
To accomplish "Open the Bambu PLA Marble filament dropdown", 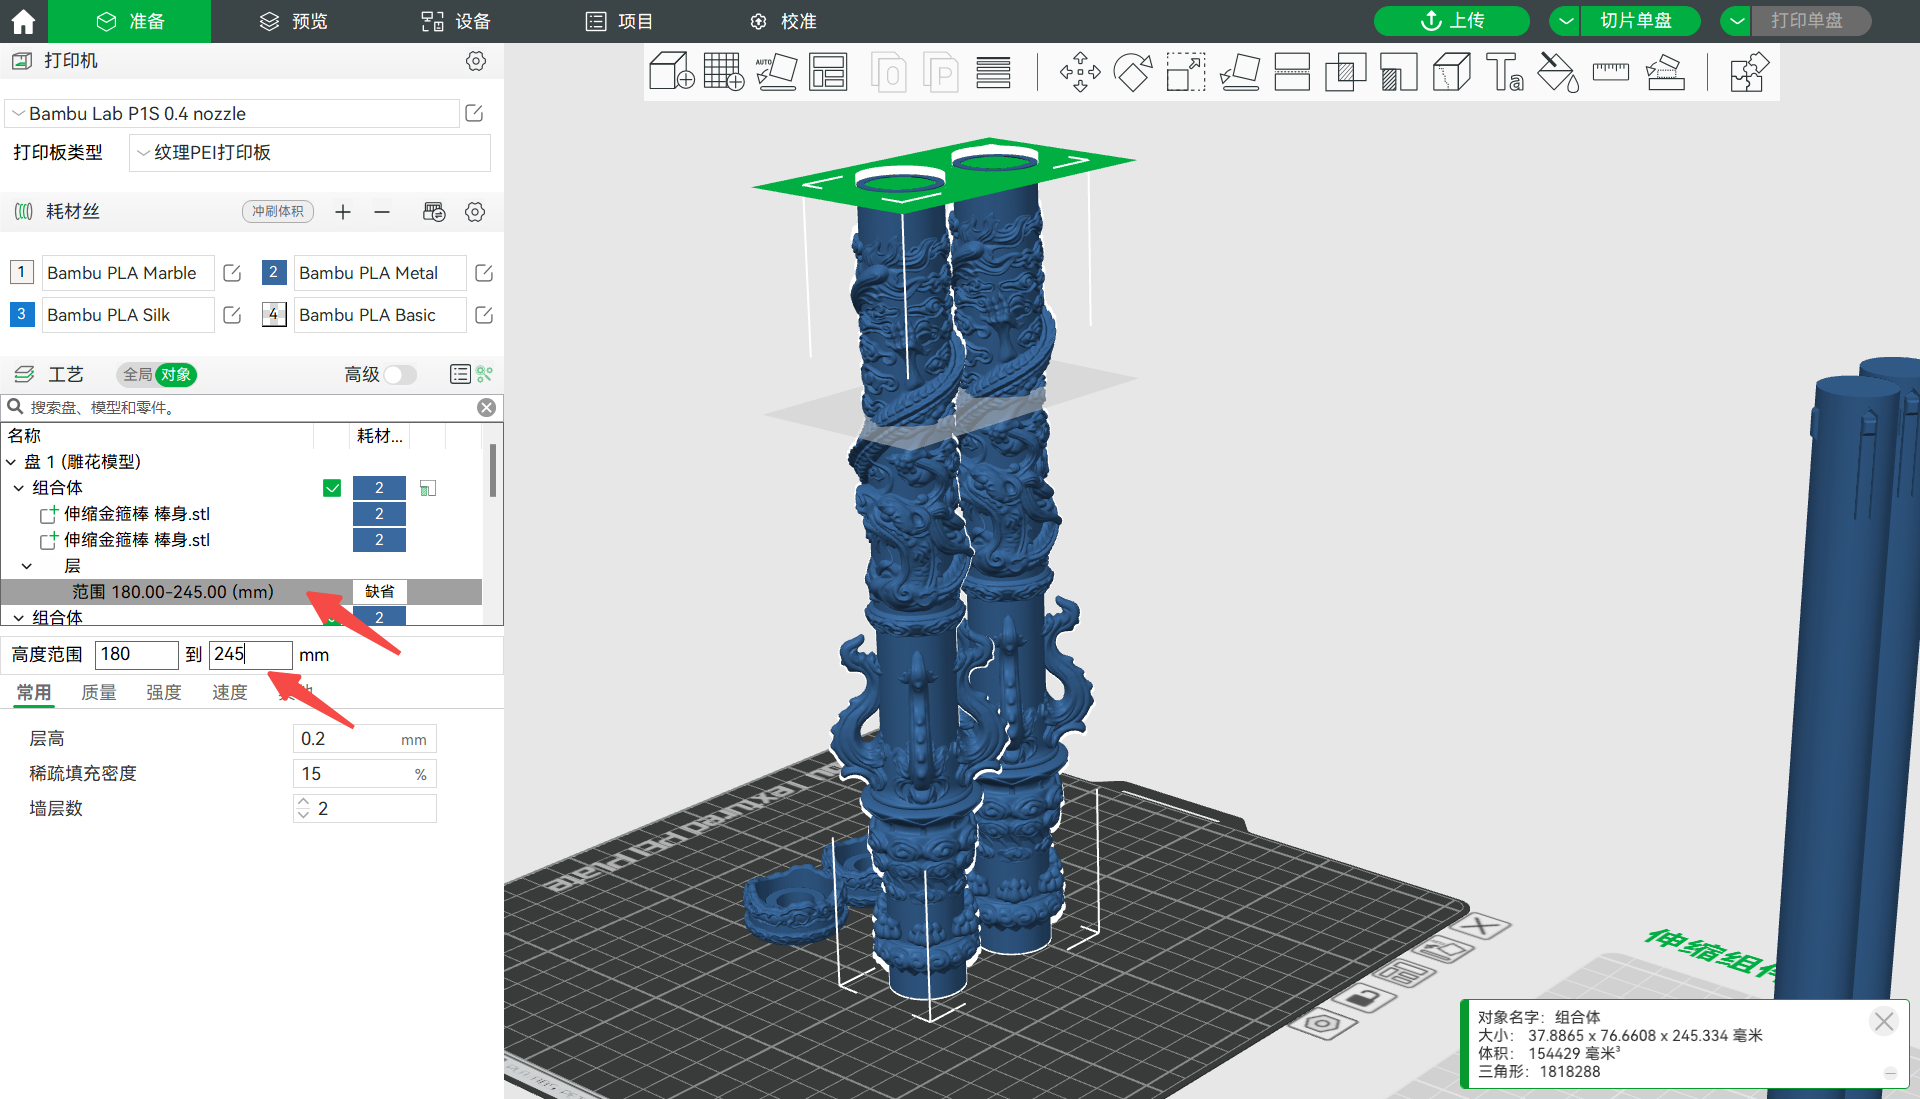I will point(128,273).
